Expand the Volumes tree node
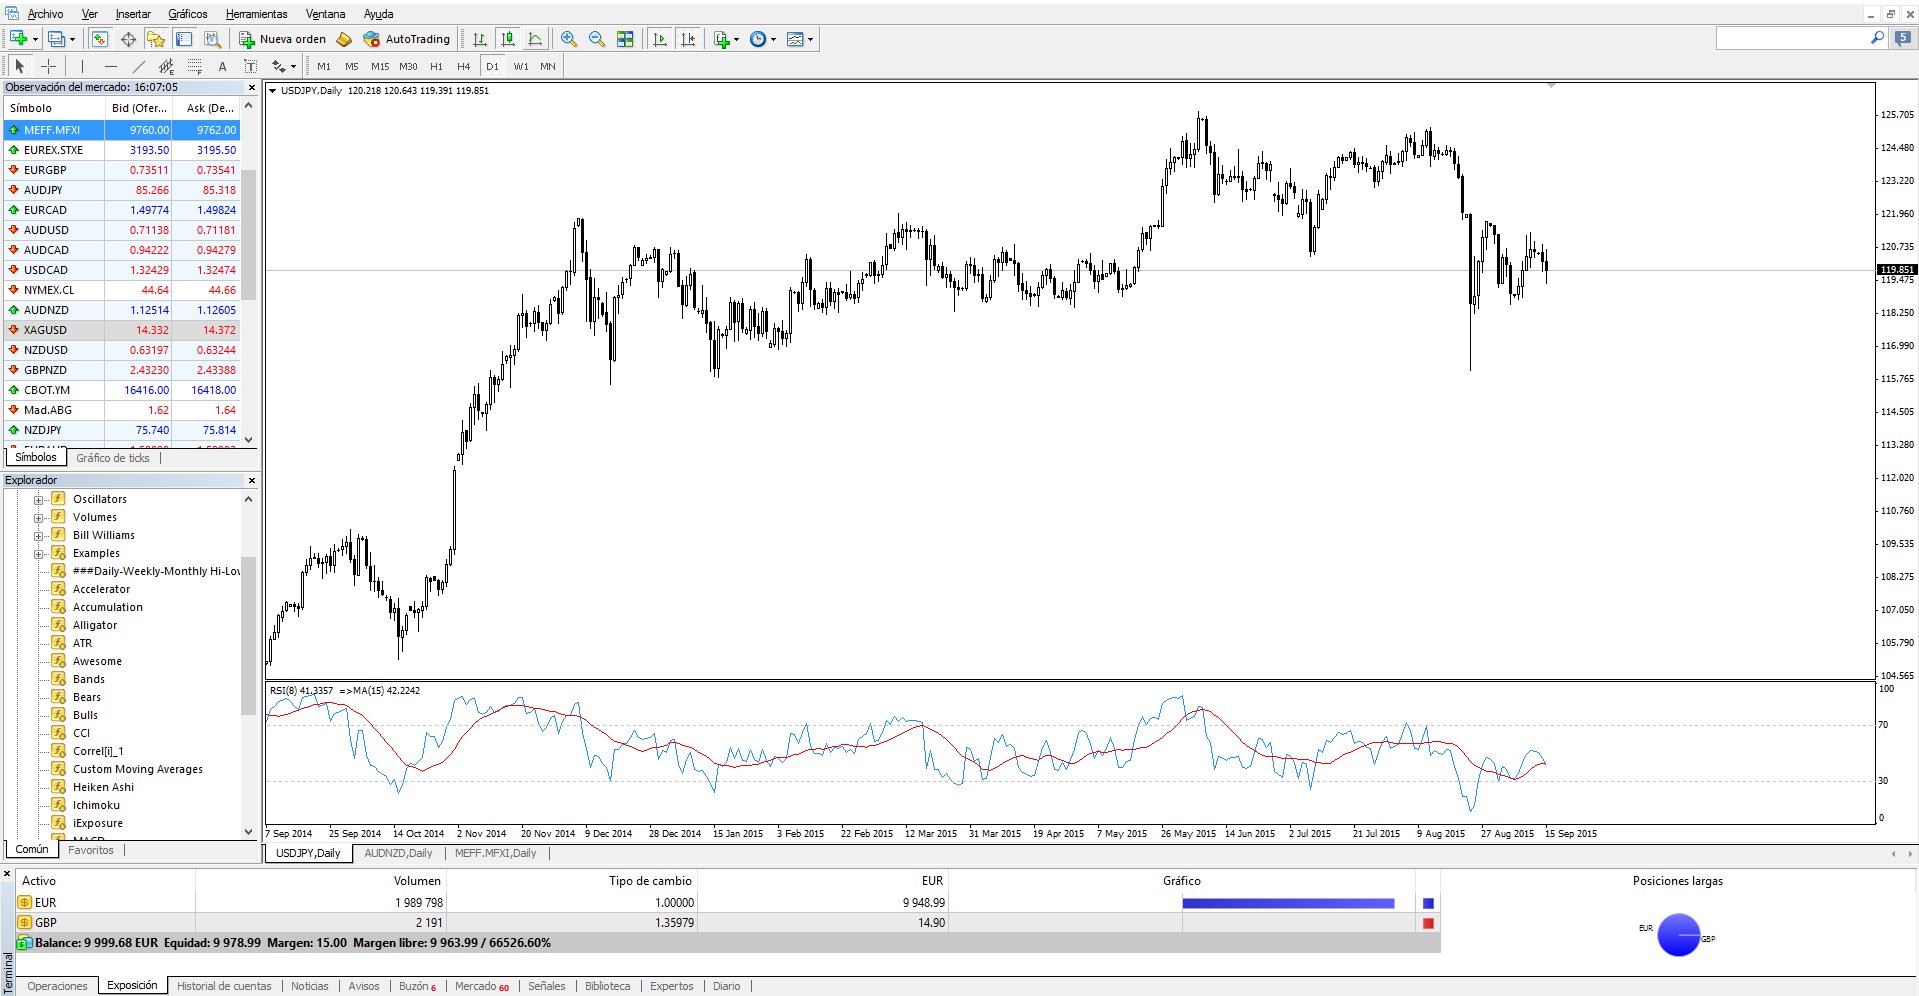Viewport: 1919px width, 996px height. (38, 518)
